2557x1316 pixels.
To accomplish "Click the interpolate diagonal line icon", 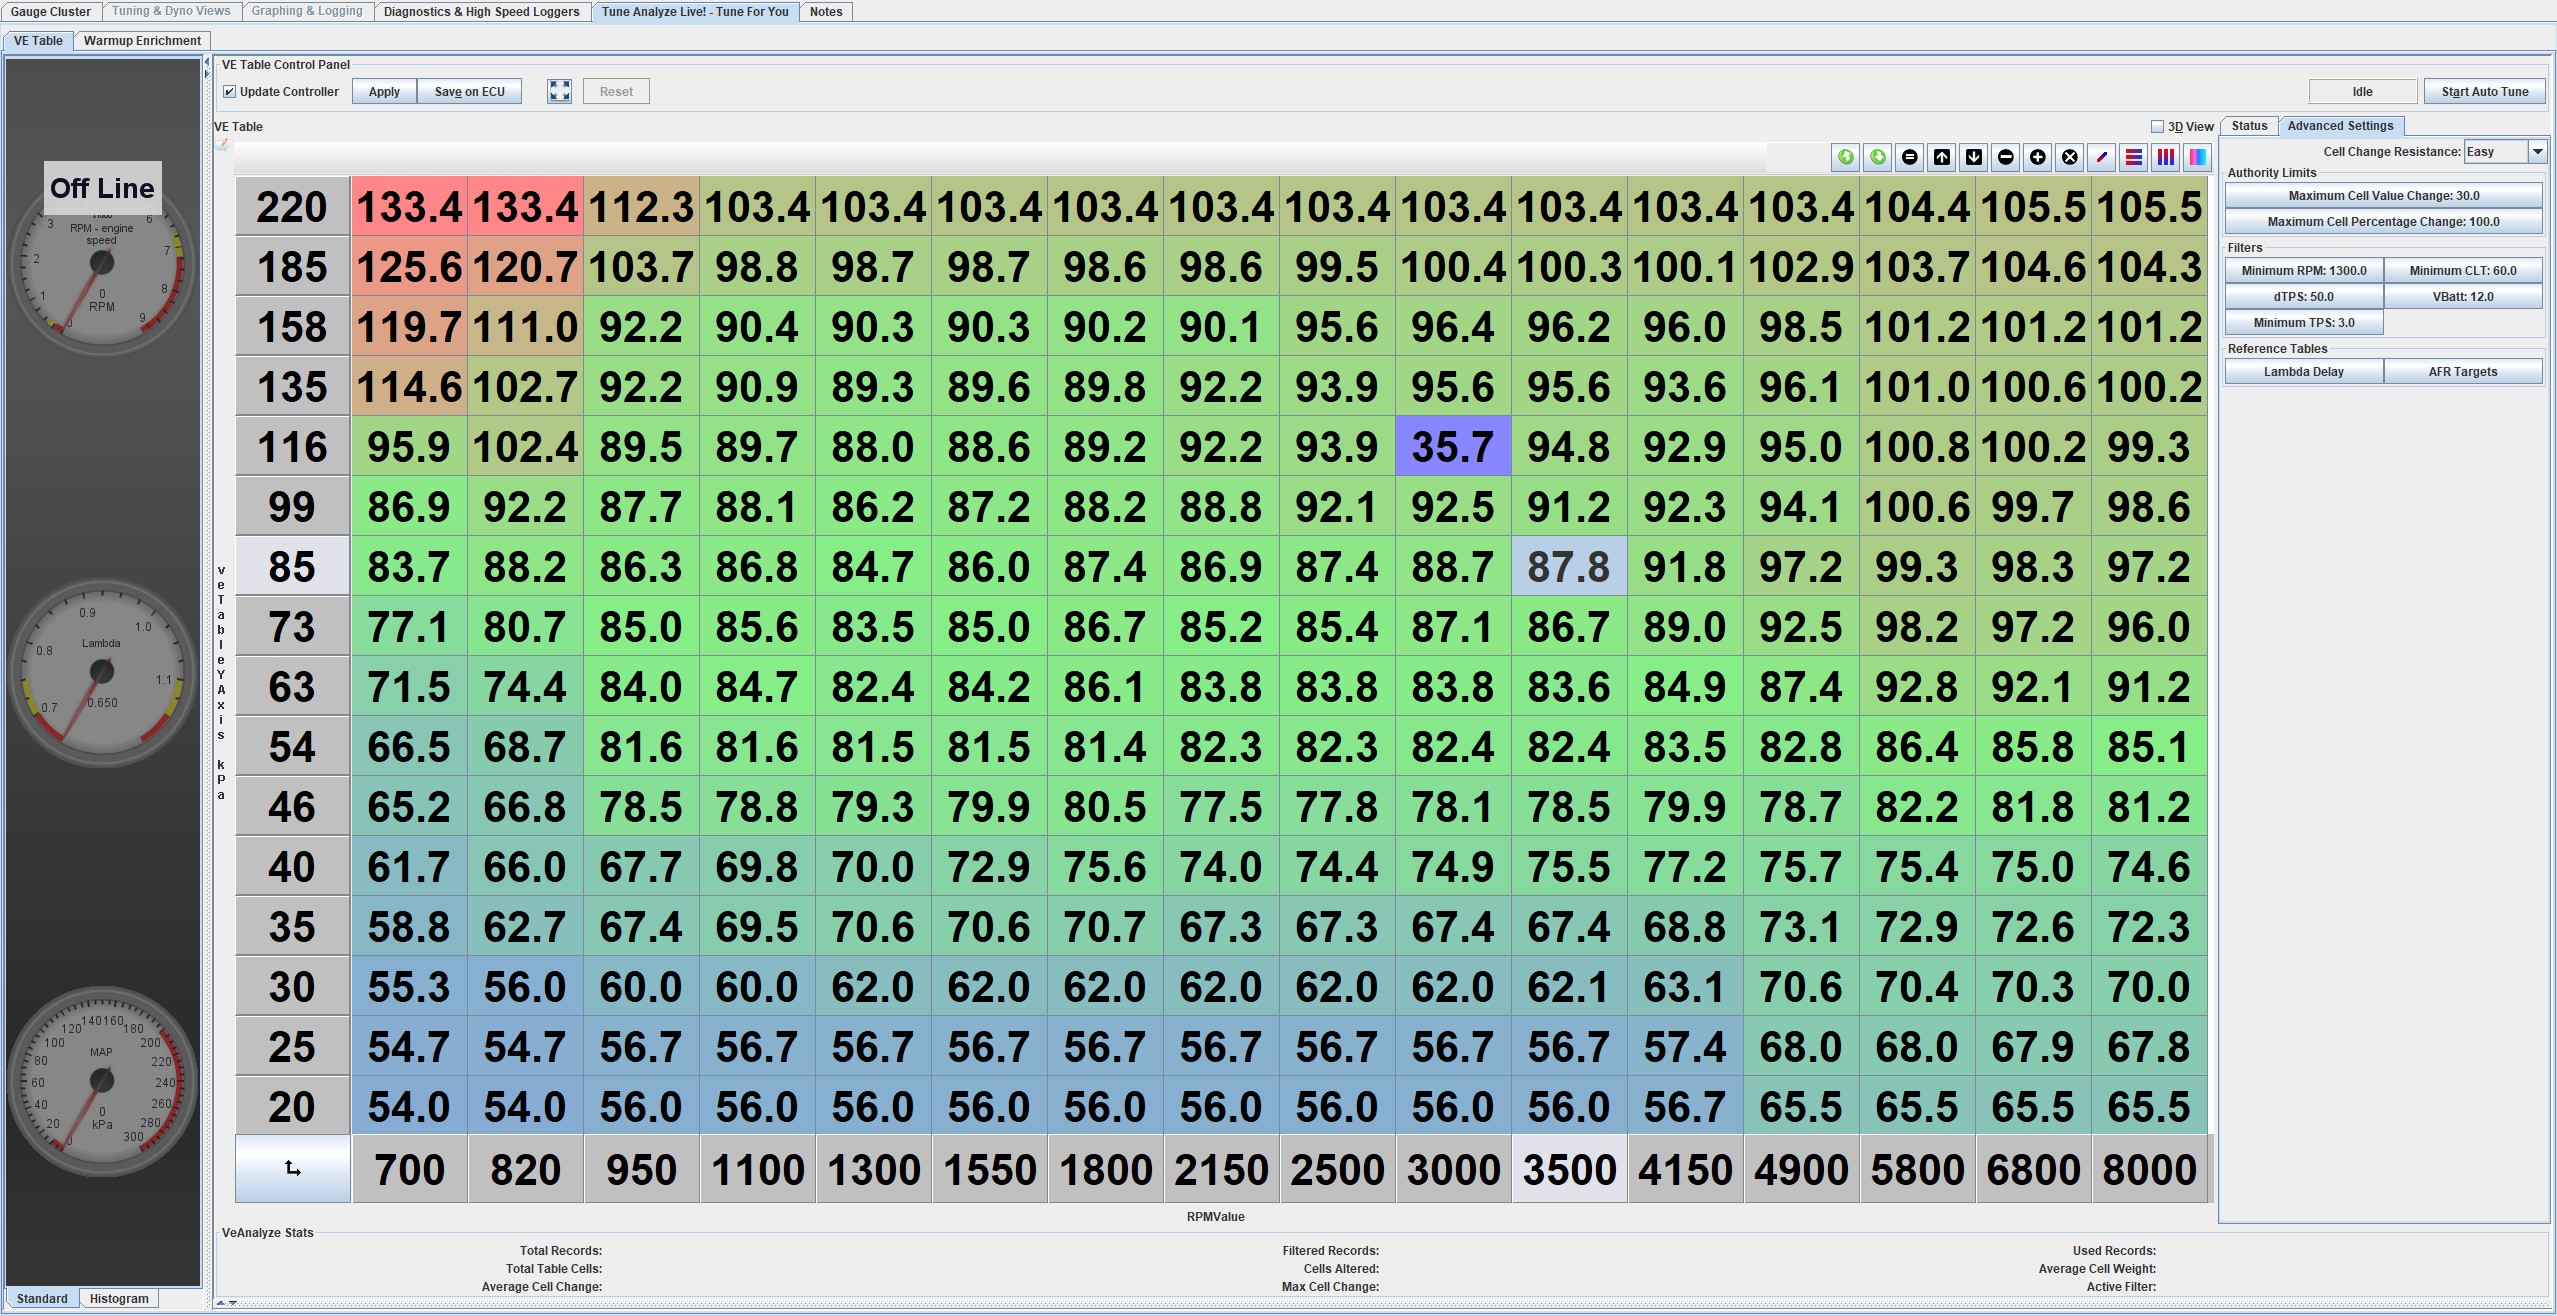I will click(2101, 157).
